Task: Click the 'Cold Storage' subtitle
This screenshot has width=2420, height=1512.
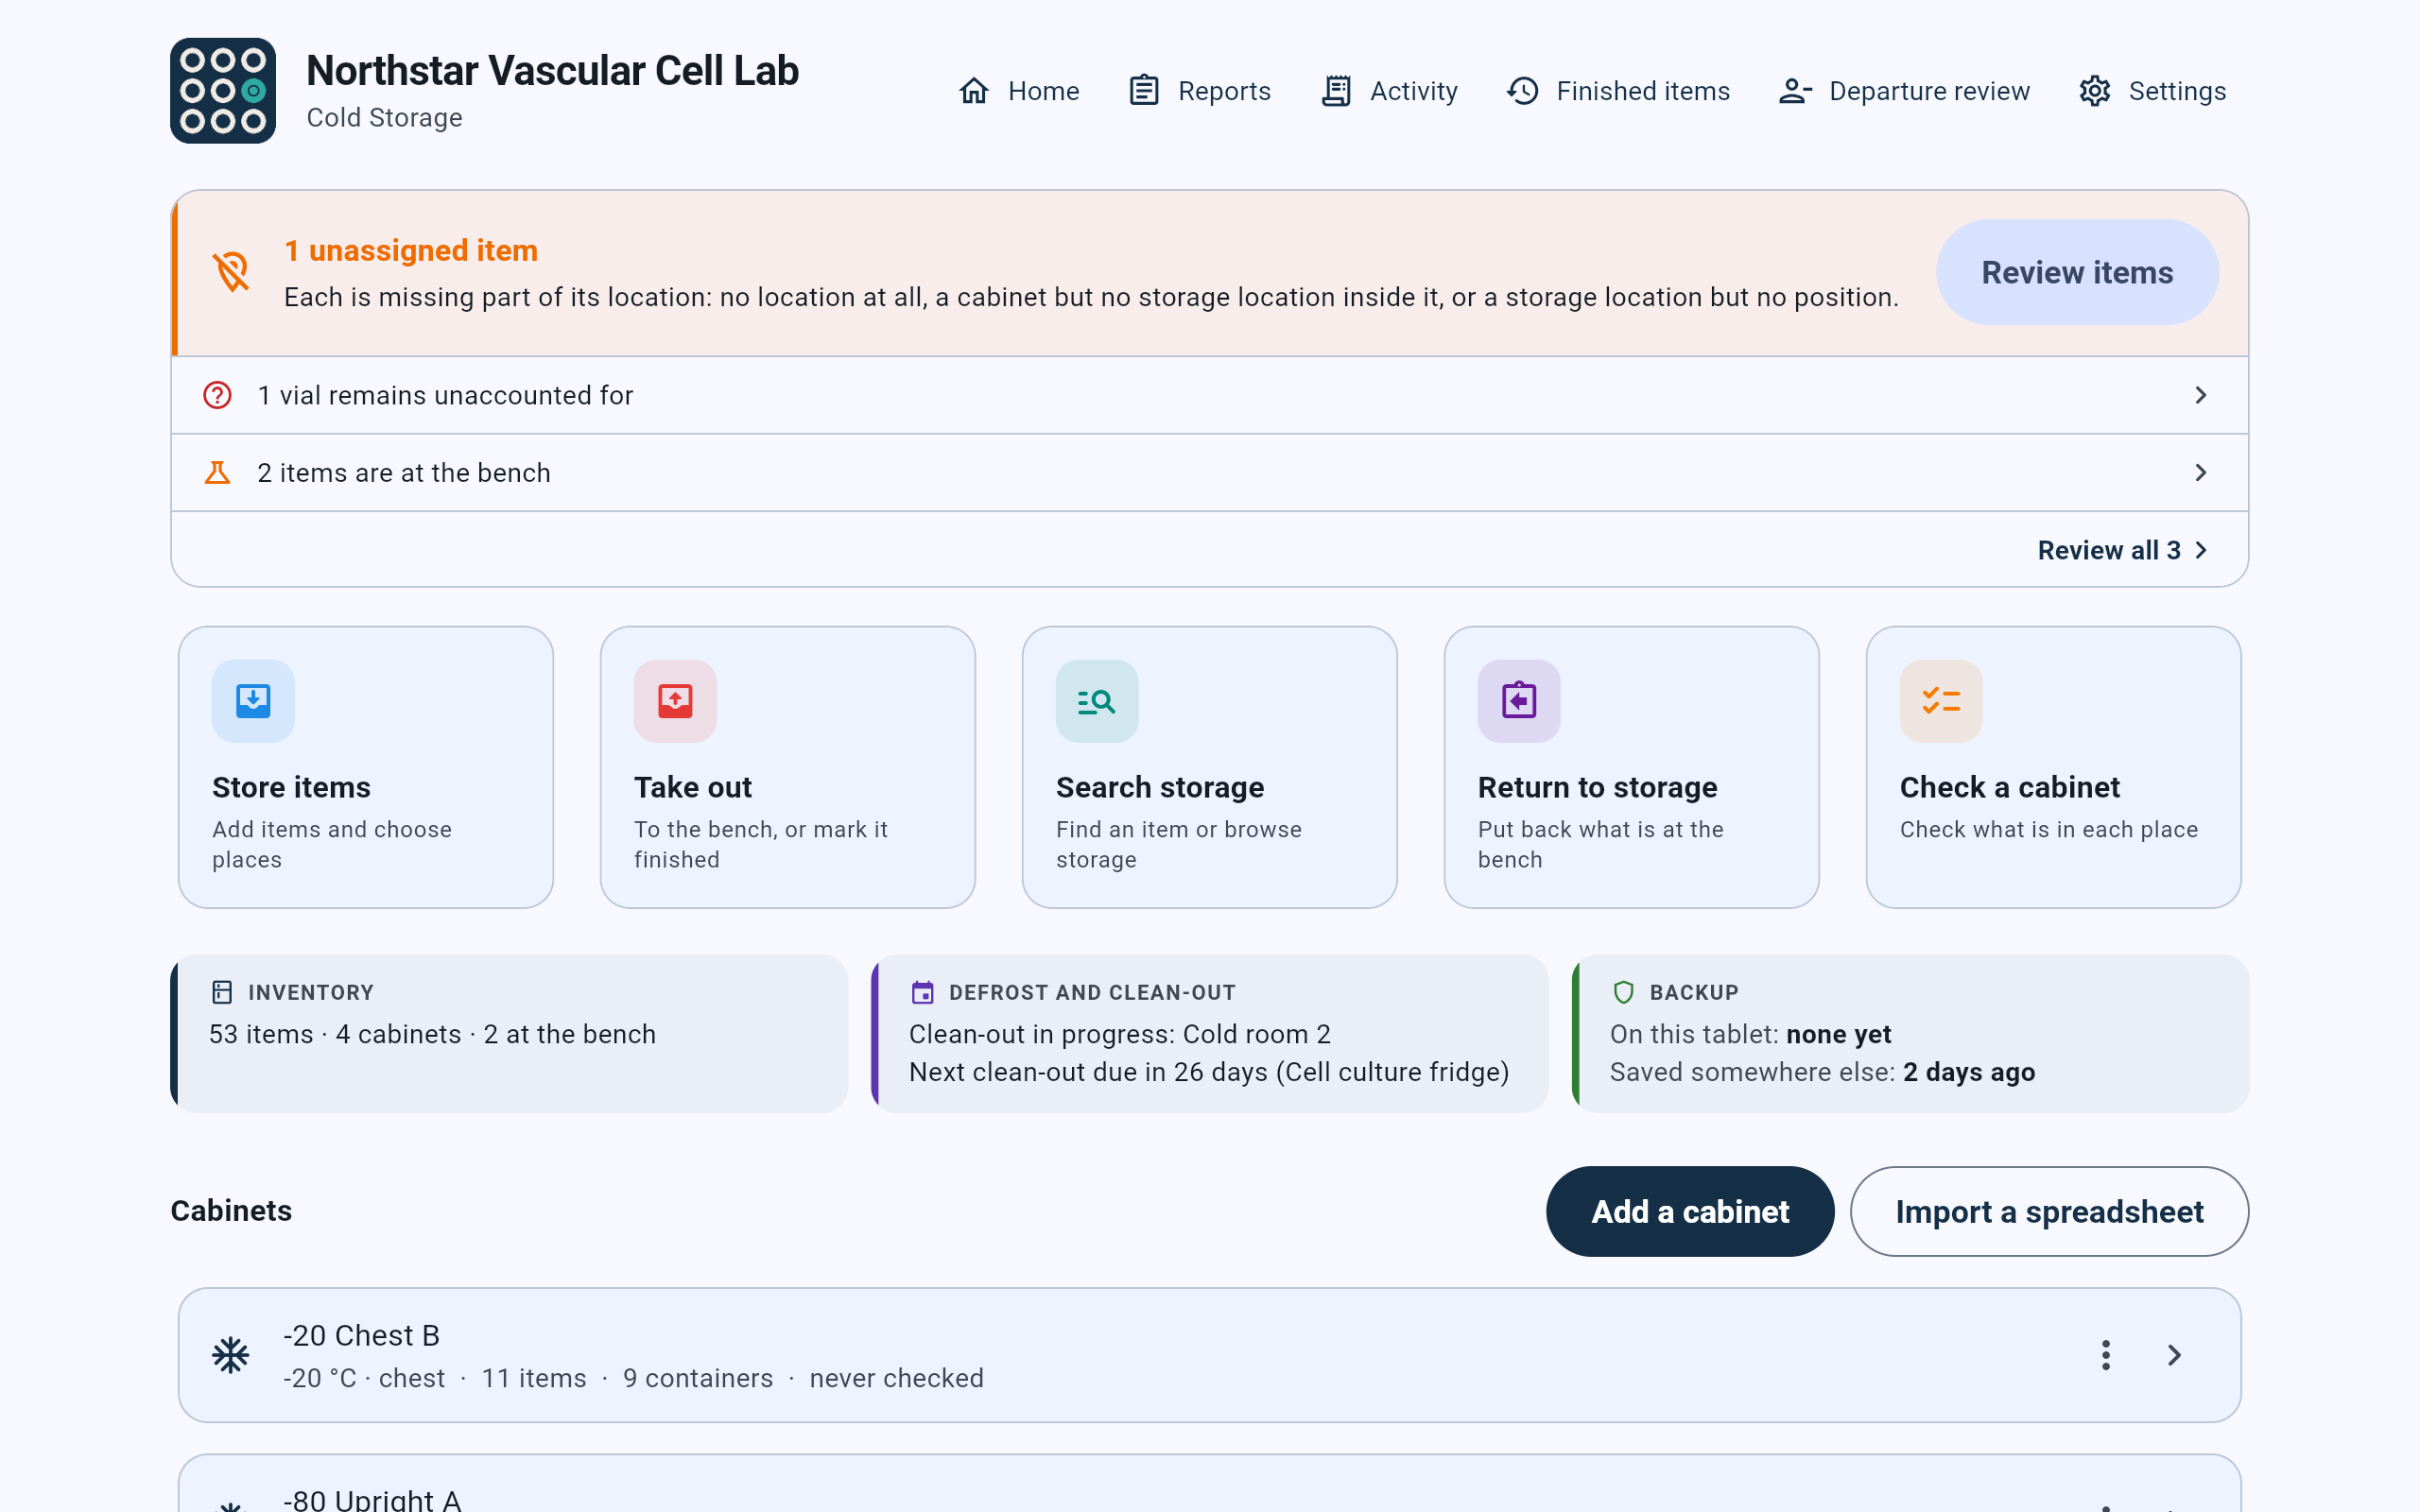Action: (385, 118)
